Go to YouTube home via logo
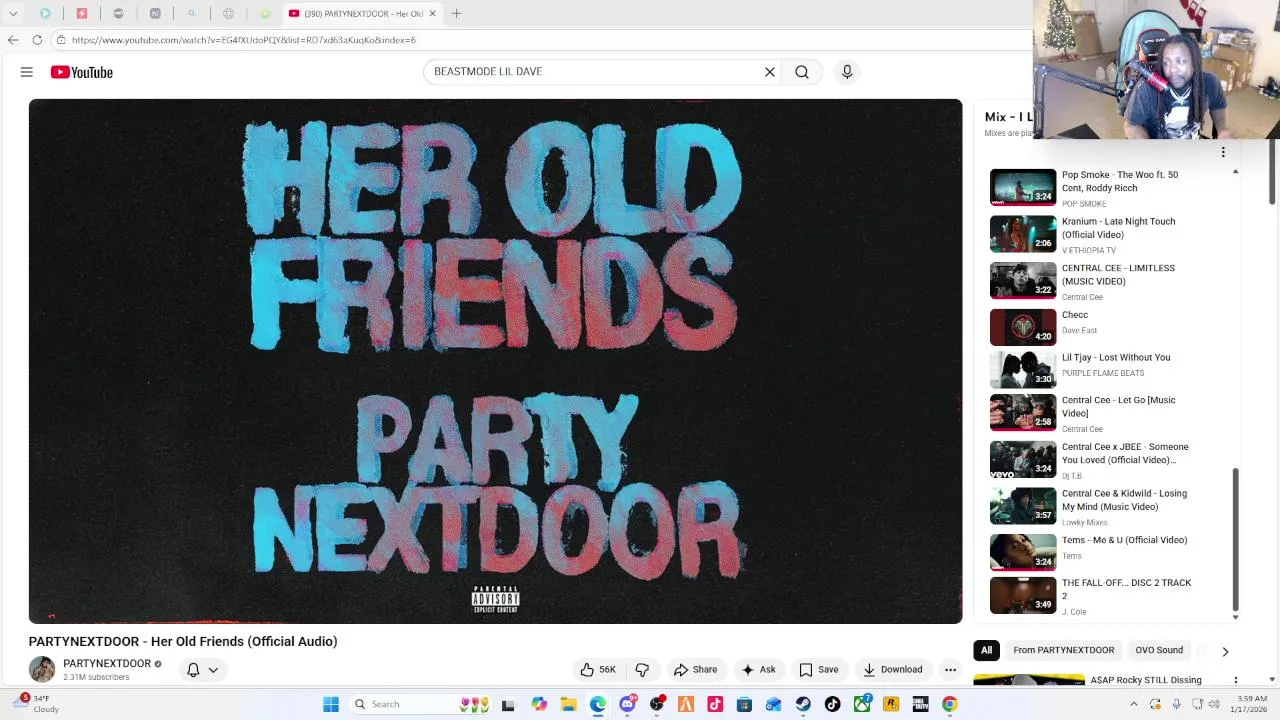 (x=82, y=72)
